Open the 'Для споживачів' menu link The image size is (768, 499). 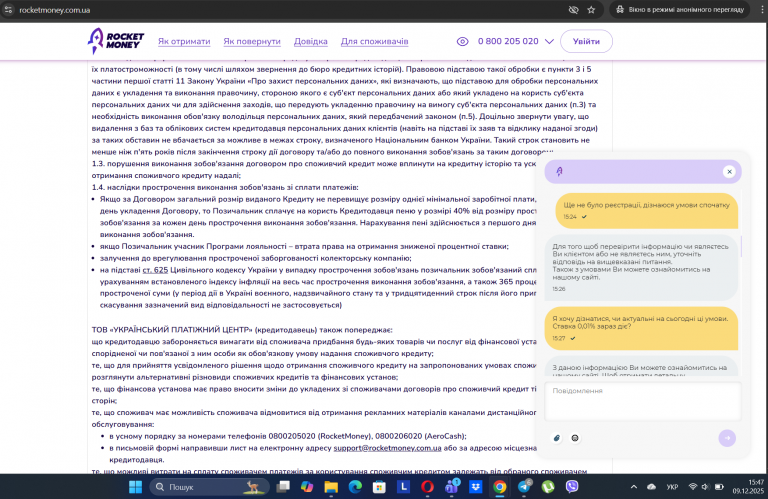pyautogui.click(x=374, y=42)
